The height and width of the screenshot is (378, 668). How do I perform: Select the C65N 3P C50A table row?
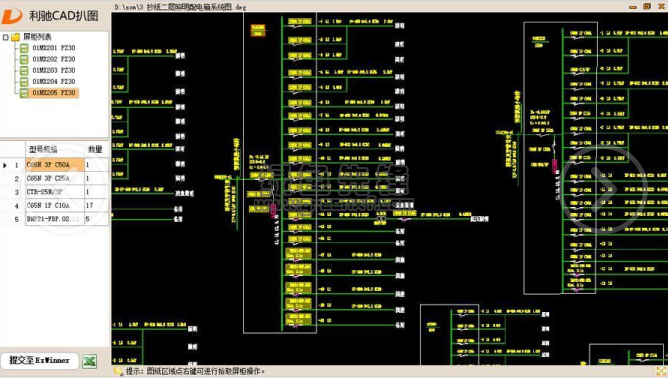(x=55, y=164)
